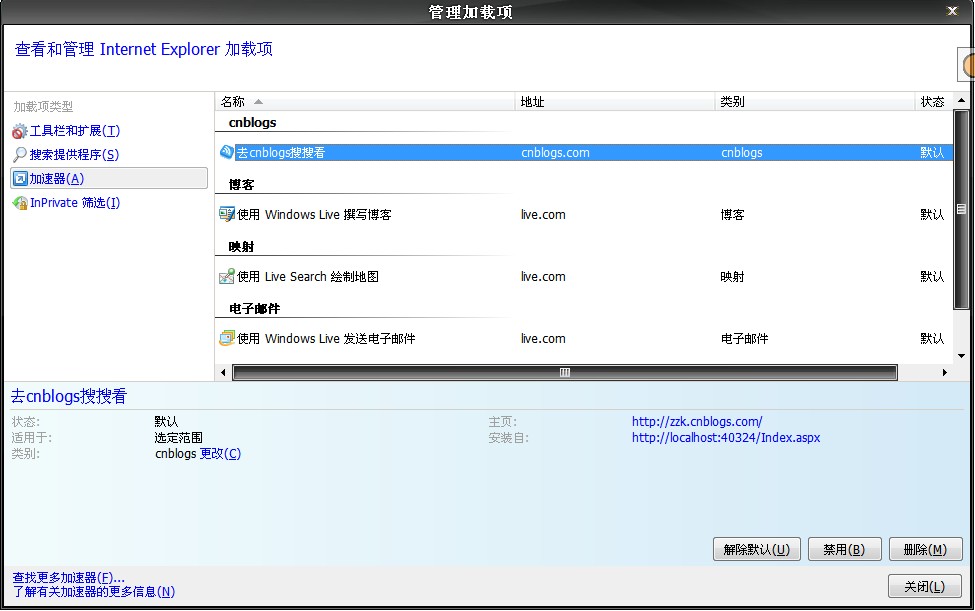Sort list by 类别 column header

pos(815,102)
